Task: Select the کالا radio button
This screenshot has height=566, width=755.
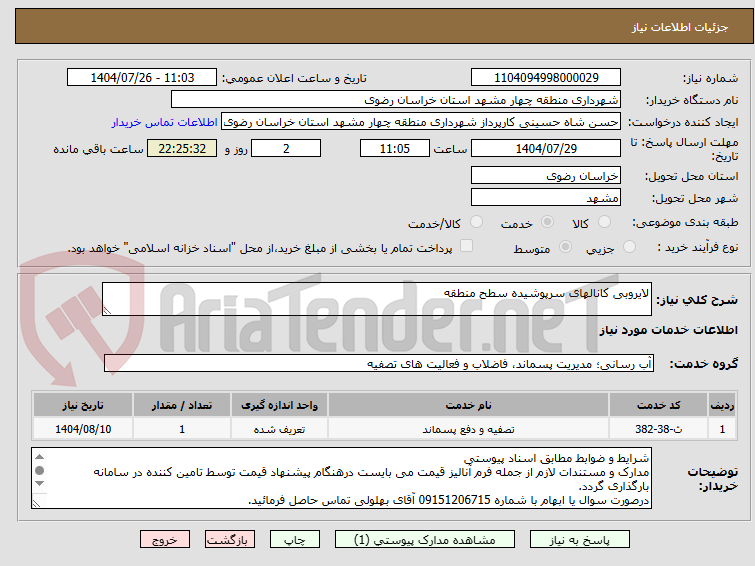Action: point(604,222)
